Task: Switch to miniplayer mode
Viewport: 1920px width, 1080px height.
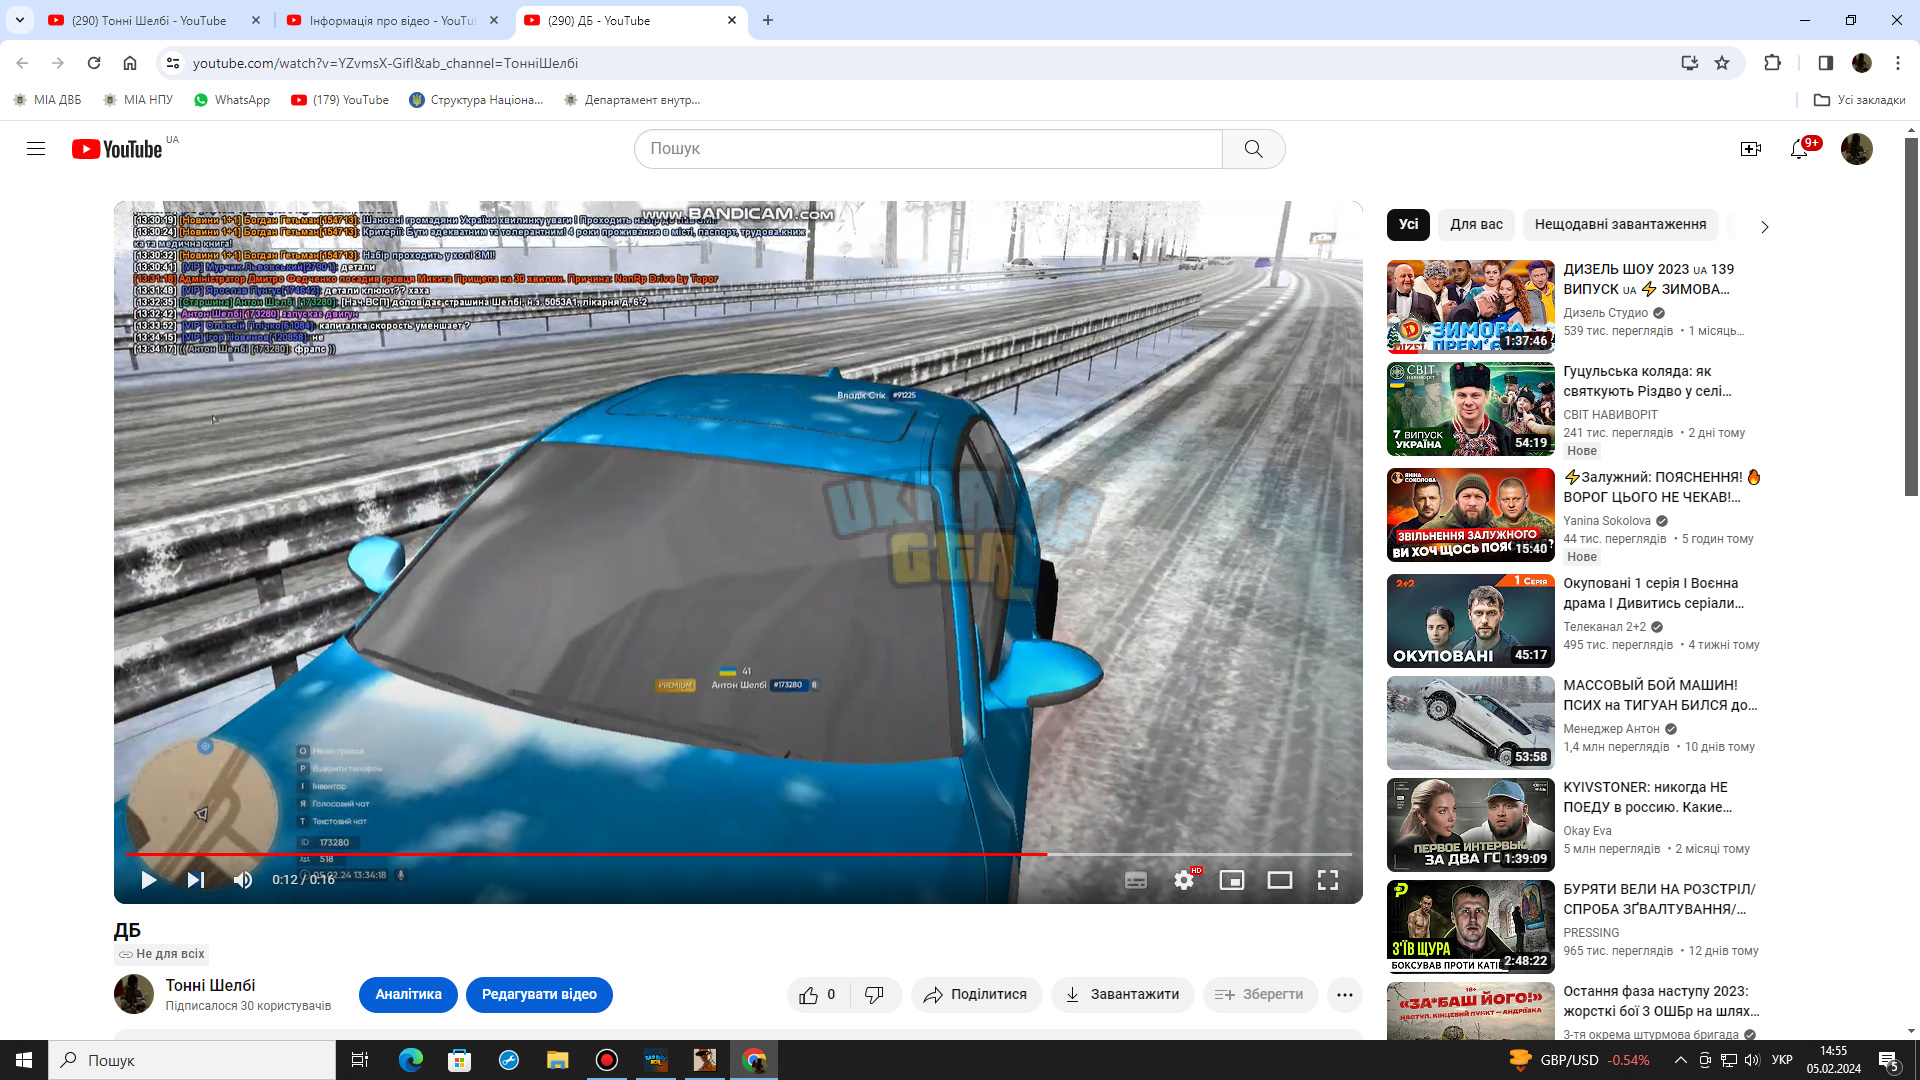Action: pyautogui.click(x=1232, y=880)
